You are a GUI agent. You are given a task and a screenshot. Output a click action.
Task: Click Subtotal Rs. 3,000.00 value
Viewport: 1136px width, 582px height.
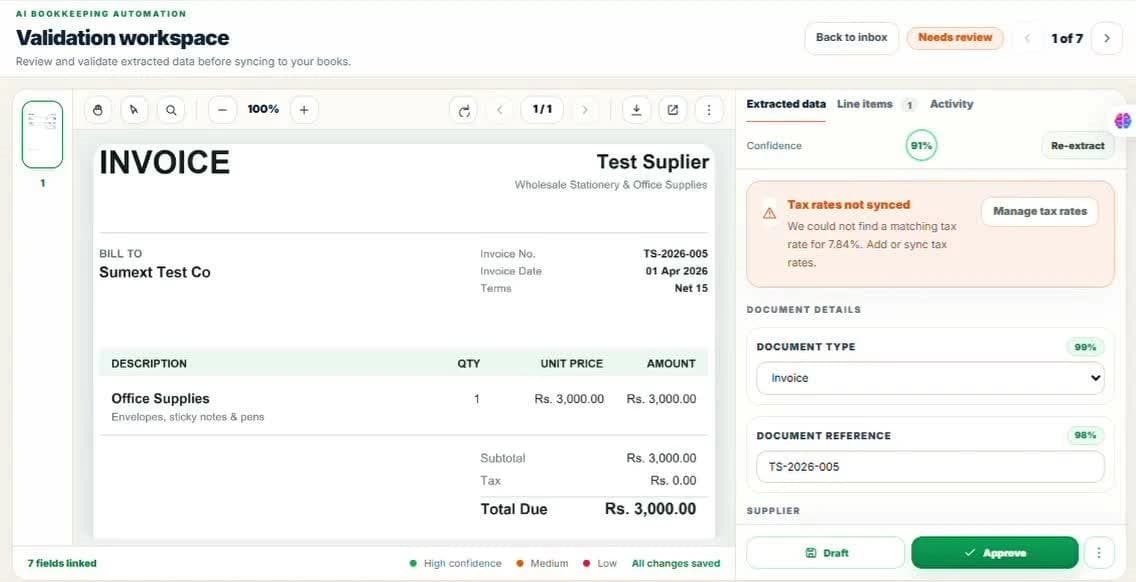coord(661,458)
